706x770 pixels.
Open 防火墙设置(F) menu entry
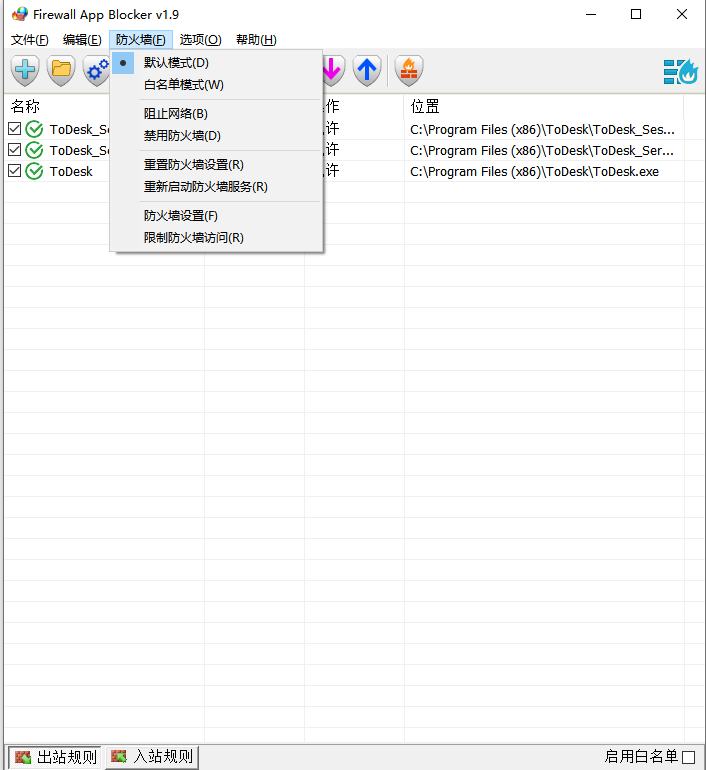point(216,216)
